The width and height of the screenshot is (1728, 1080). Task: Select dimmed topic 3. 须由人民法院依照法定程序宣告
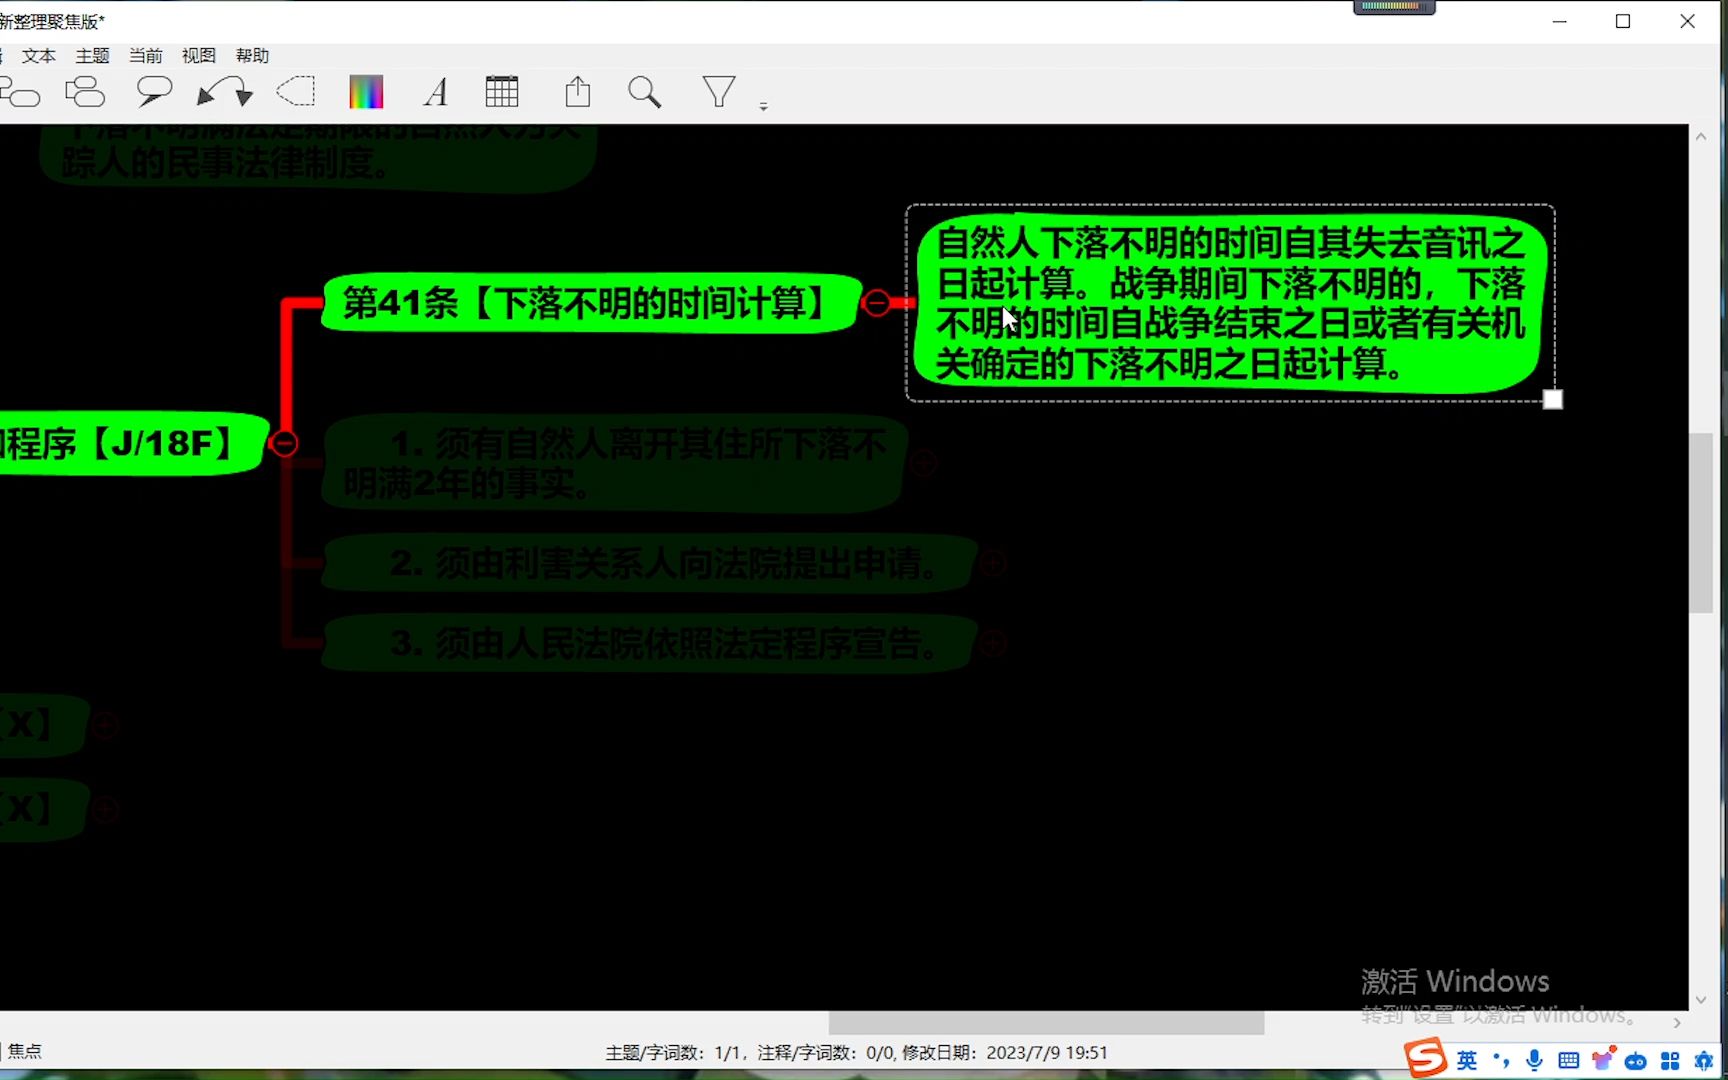point(650,643)
